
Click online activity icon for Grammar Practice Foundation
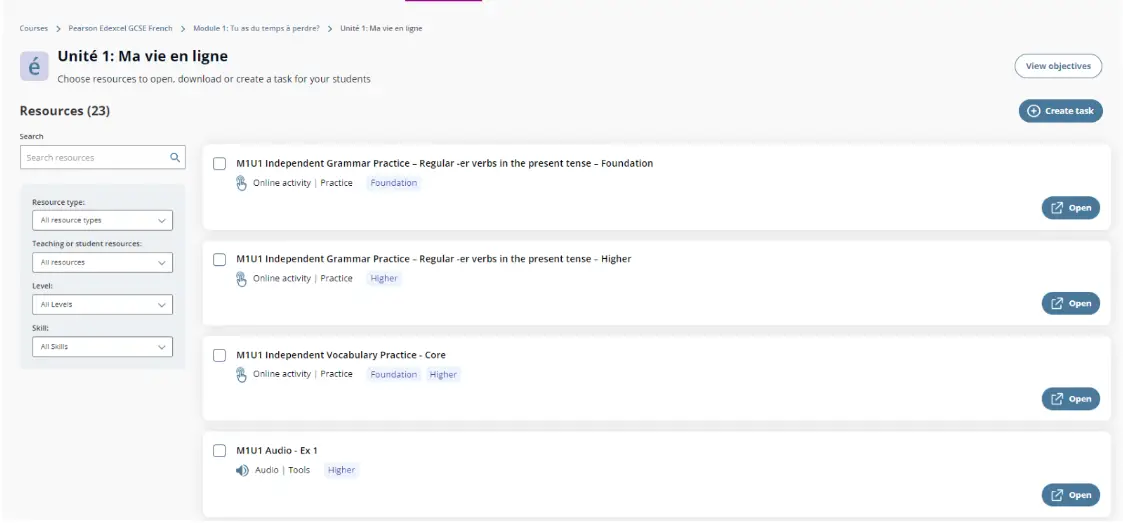tap(241, 183)
